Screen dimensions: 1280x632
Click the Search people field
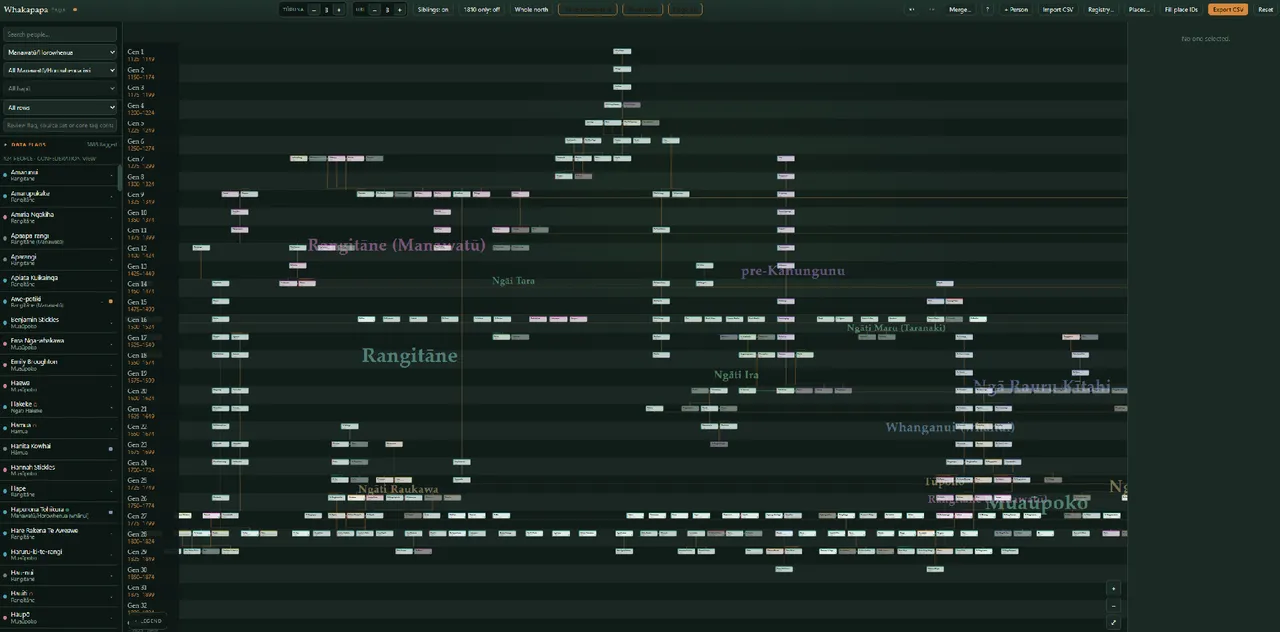tap(60, 34)
